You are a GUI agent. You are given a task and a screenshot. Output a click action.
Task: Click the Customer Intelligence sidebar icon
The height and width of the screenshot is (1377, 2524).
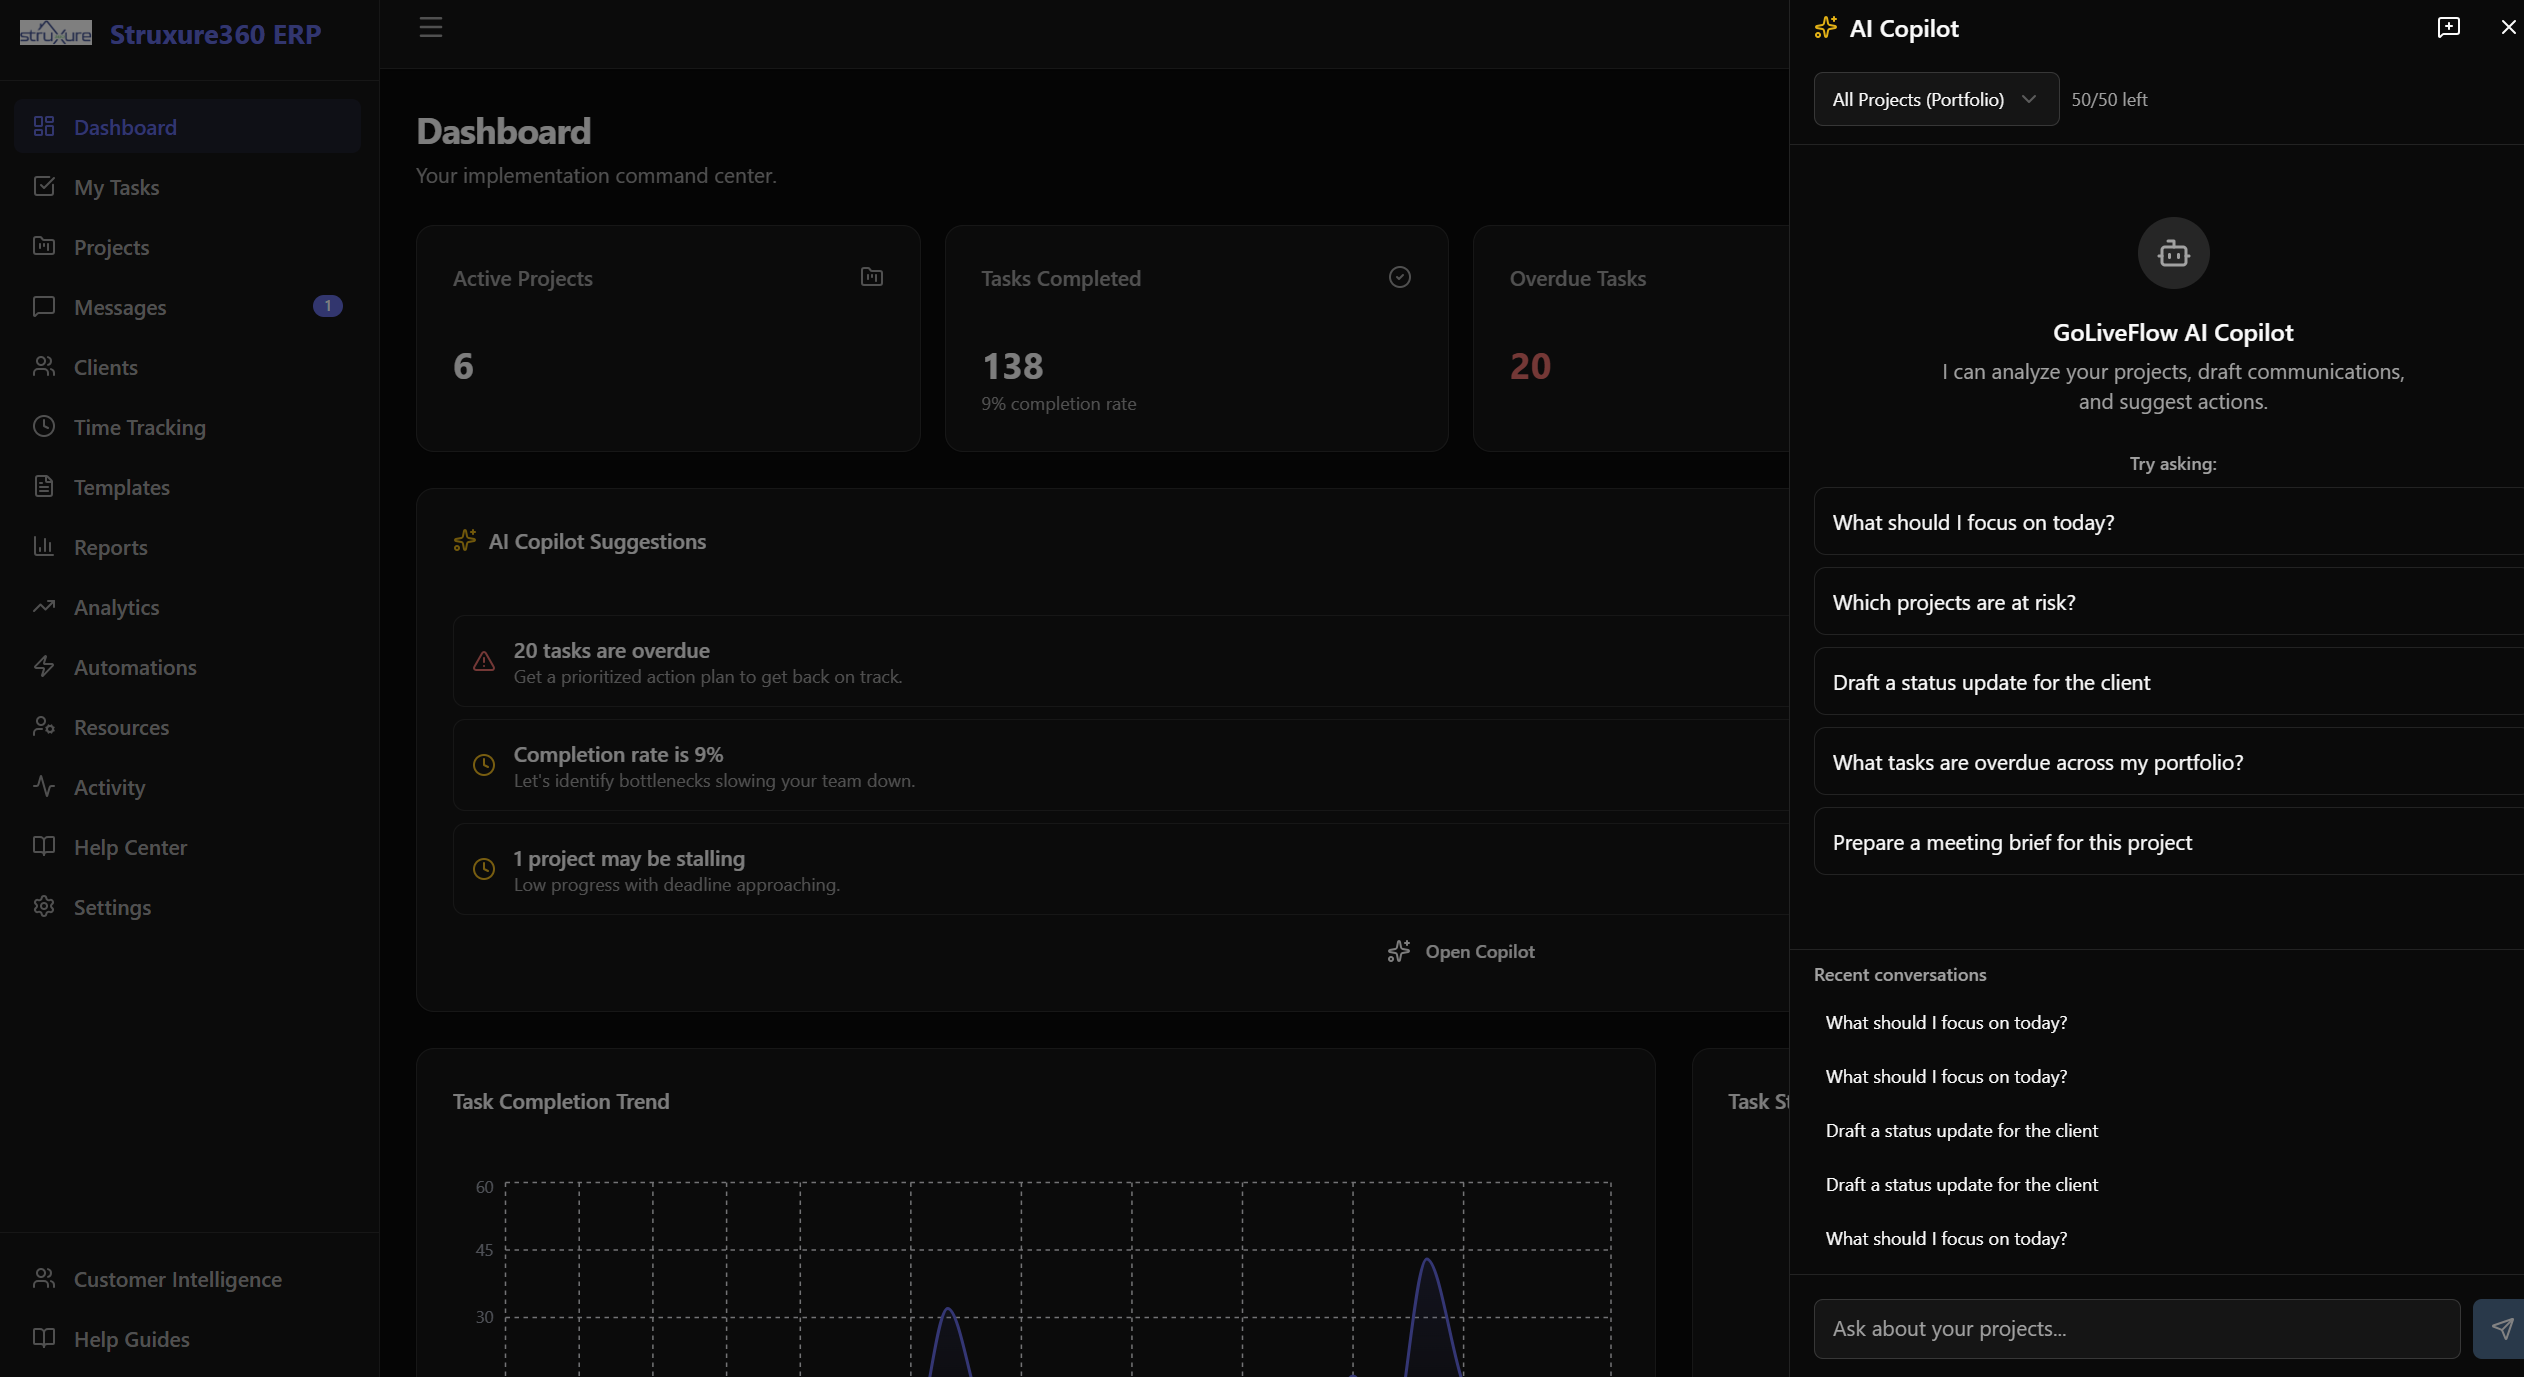click(44, 1279)
